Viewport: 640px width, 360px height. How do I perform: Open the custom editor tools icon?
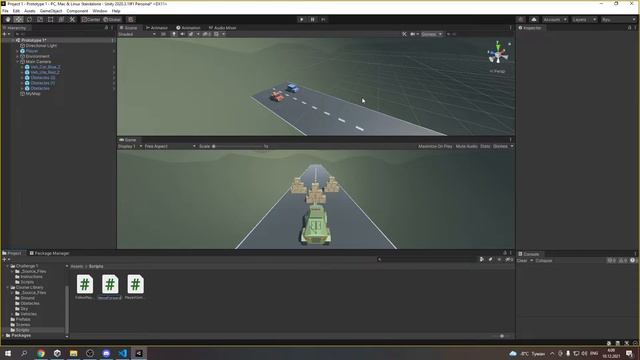click(x=72, y=20)
